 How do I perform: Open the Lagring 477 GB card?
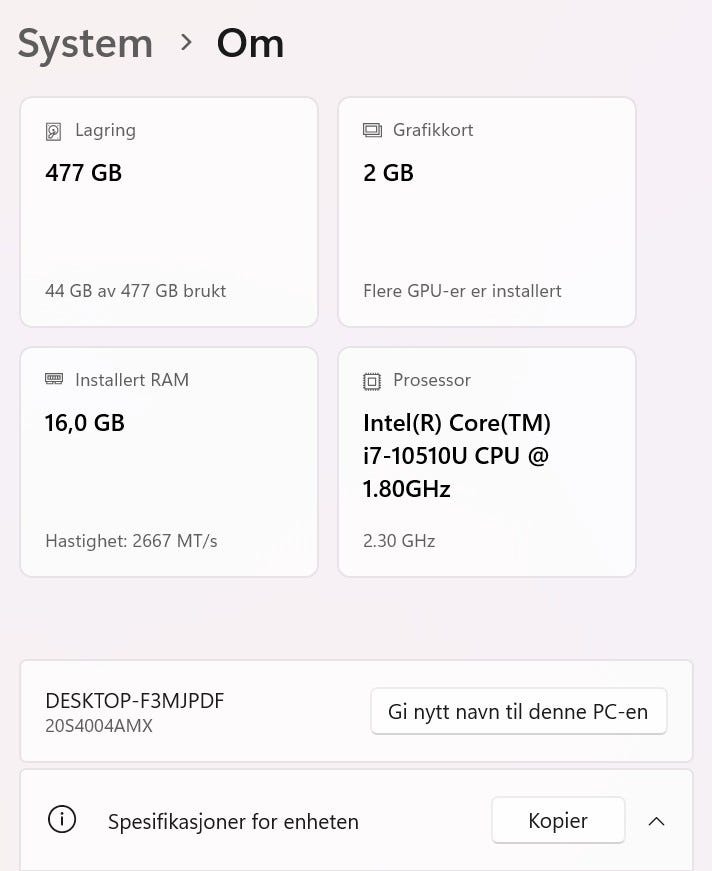pos(169,211)
